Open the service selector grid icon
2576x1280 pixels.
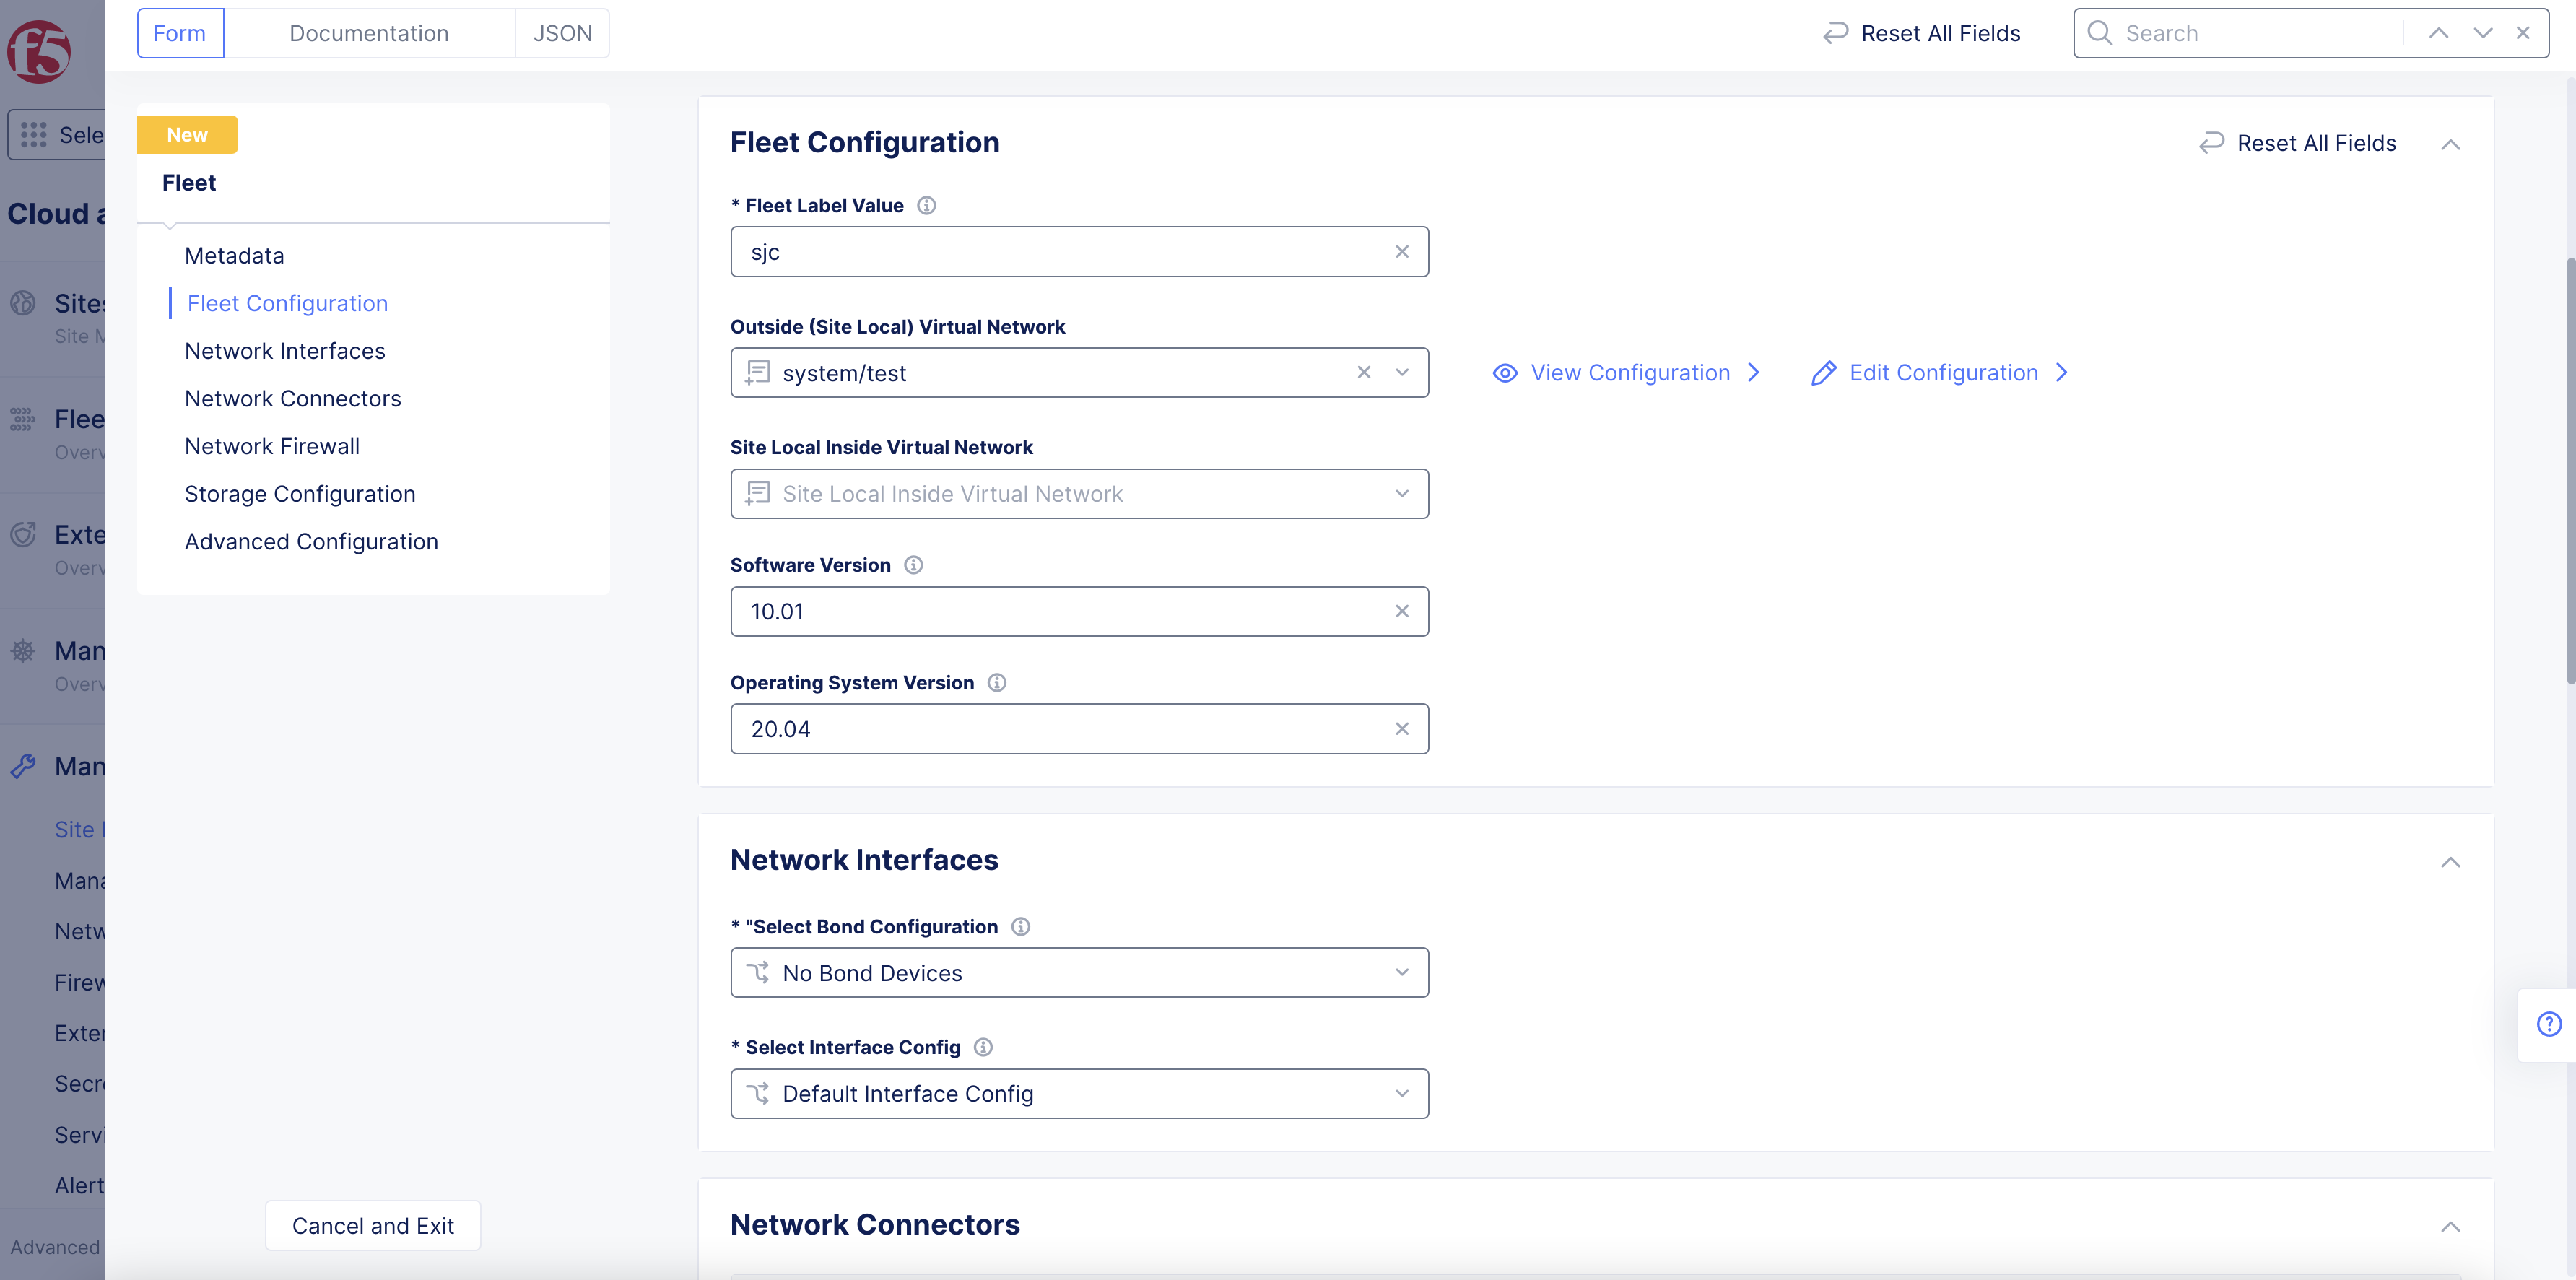pyautogui.click(x=34, y=135)
